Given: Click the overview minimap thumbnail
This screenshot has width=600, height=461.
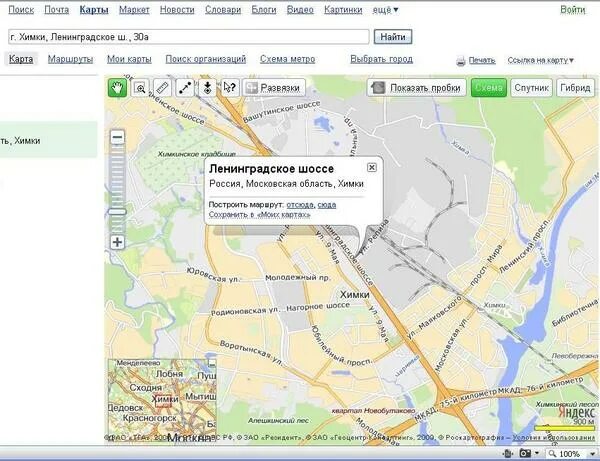Looking at the screenshot, I should pos(162,401).
